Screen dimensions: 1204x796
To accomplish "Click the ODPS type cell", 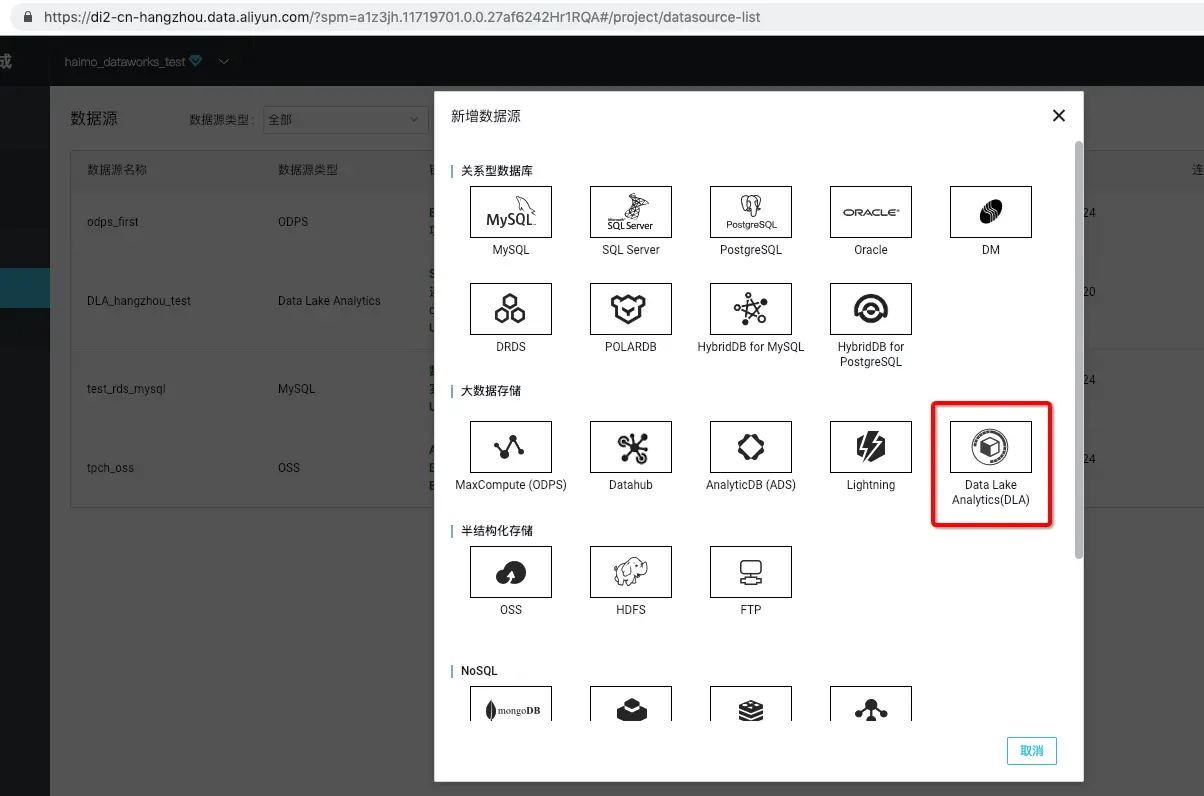I will point(293,222).
